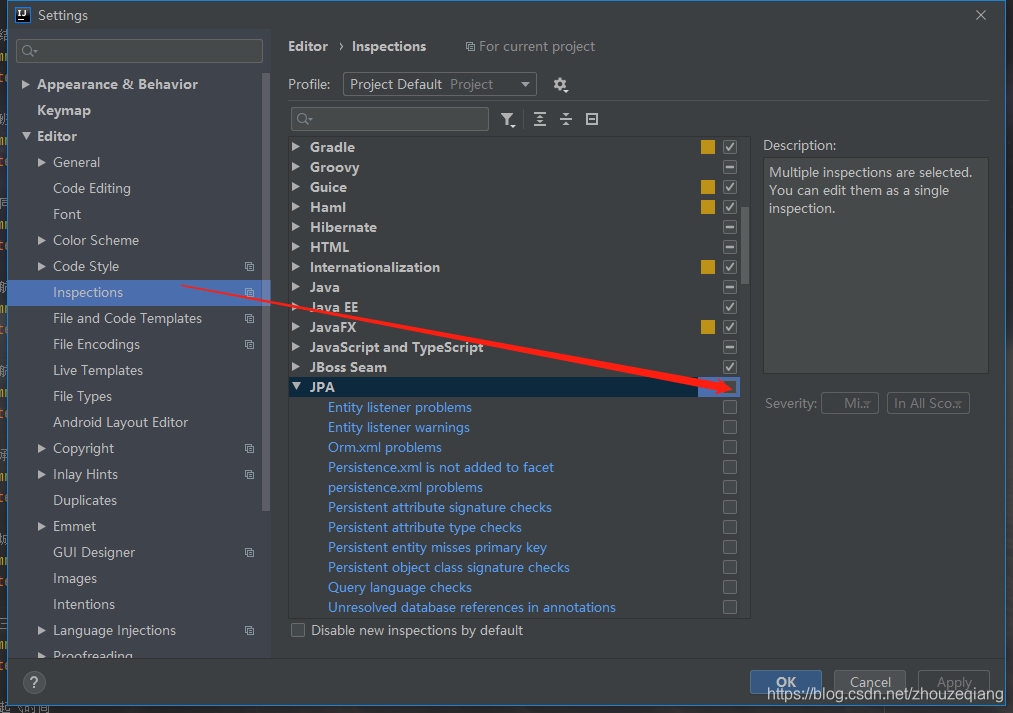Expand the General settings node
Viewport: 1013px width, 713px height.
click(41, 163)
